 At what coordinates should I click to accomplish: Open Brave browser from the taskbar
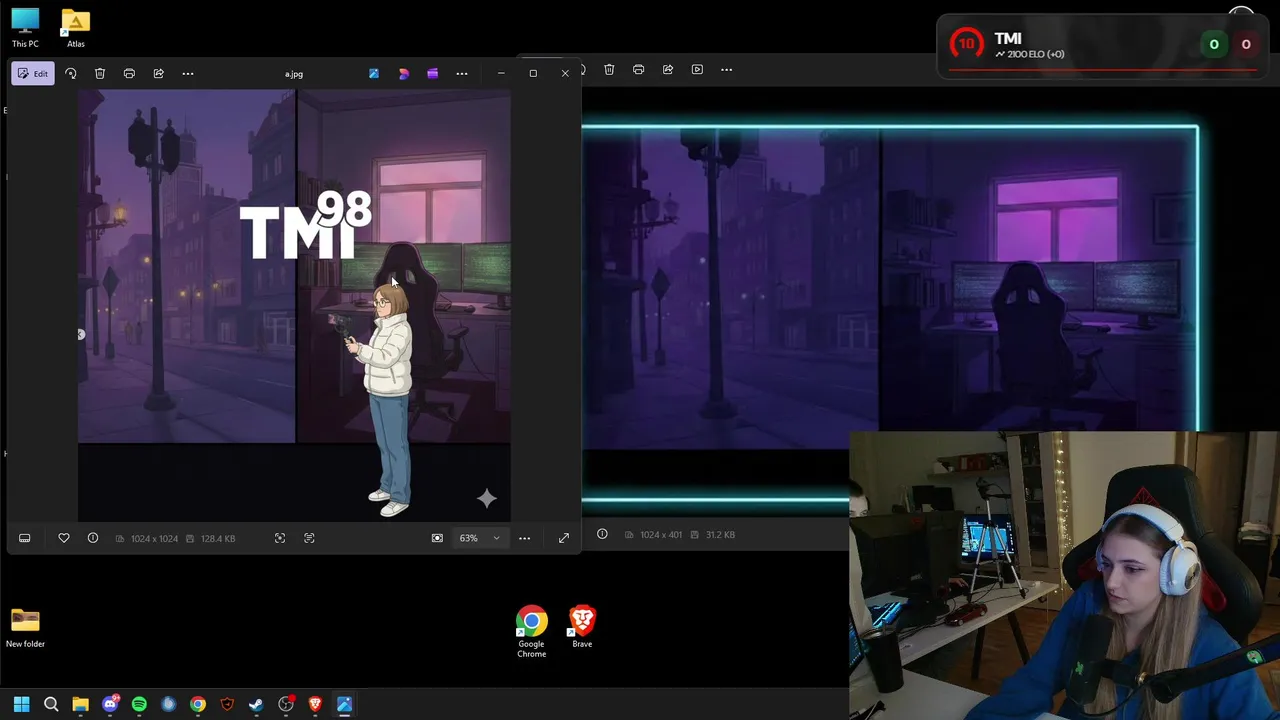[315, 704]
